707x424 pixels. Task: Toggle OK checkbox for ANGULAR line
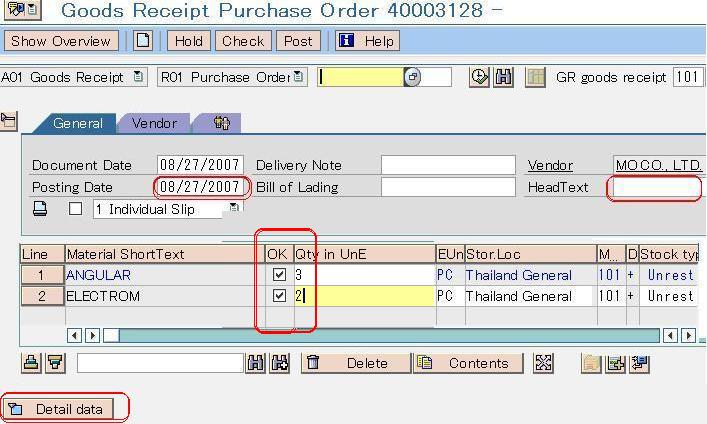coord(280,274)
